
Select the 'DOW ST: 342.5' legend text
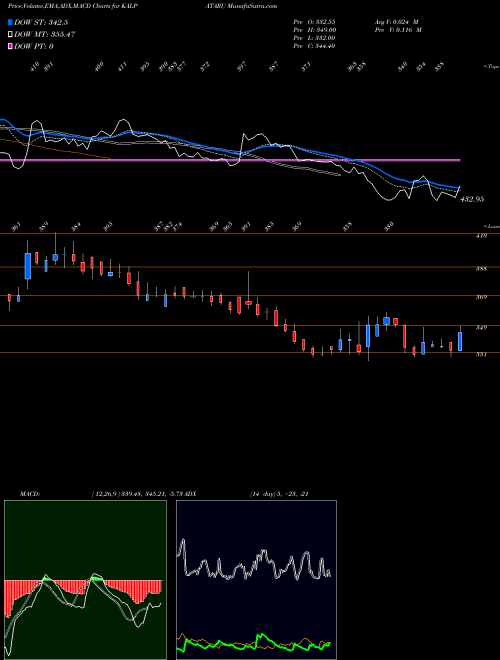click(41, 22)
